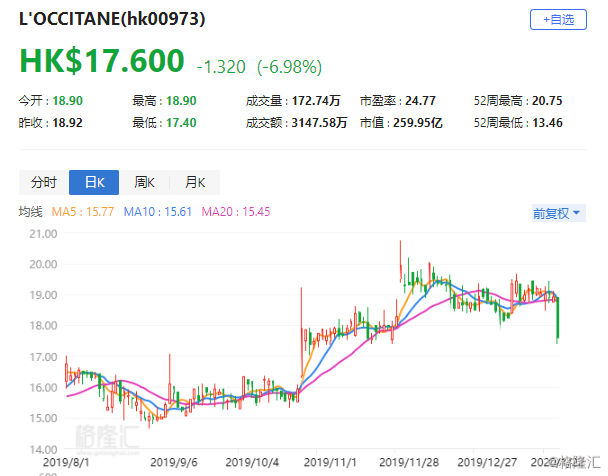Click the 52周最低 value 13.46

point(547,123)
